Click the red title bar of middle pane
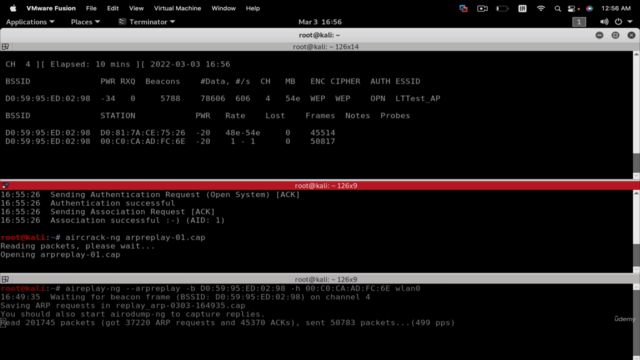Image resolution: width=640 pixels, height=360 pixels. click(320, 186)
